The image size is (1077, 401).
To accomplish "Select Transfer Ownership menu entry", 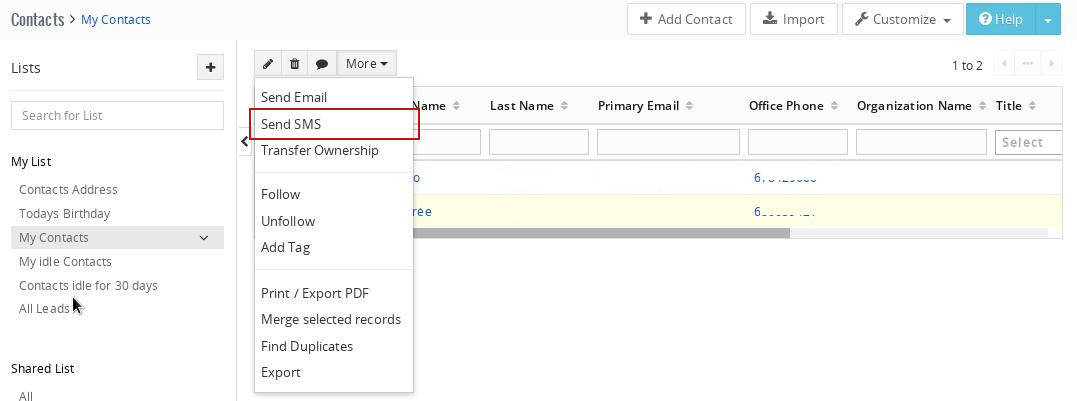I will pos(320,151).
